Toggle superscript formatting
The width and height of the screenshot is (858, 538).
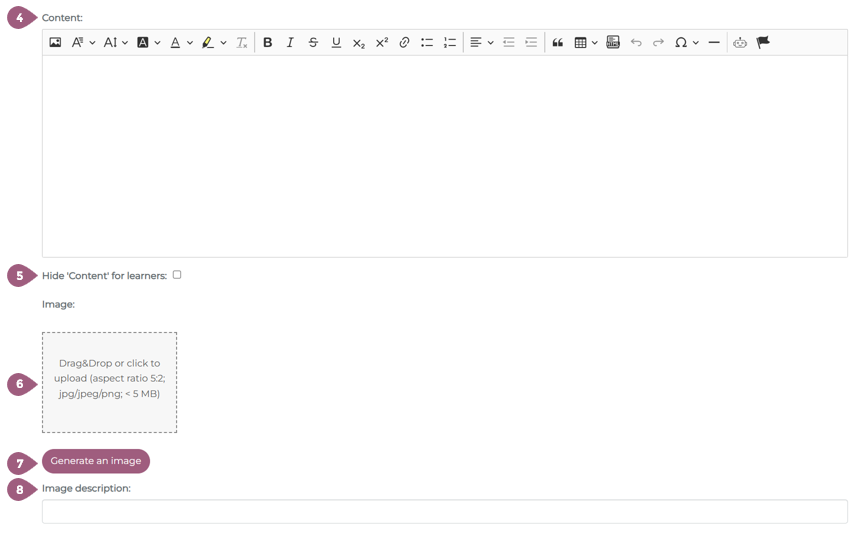pos(381,43)
